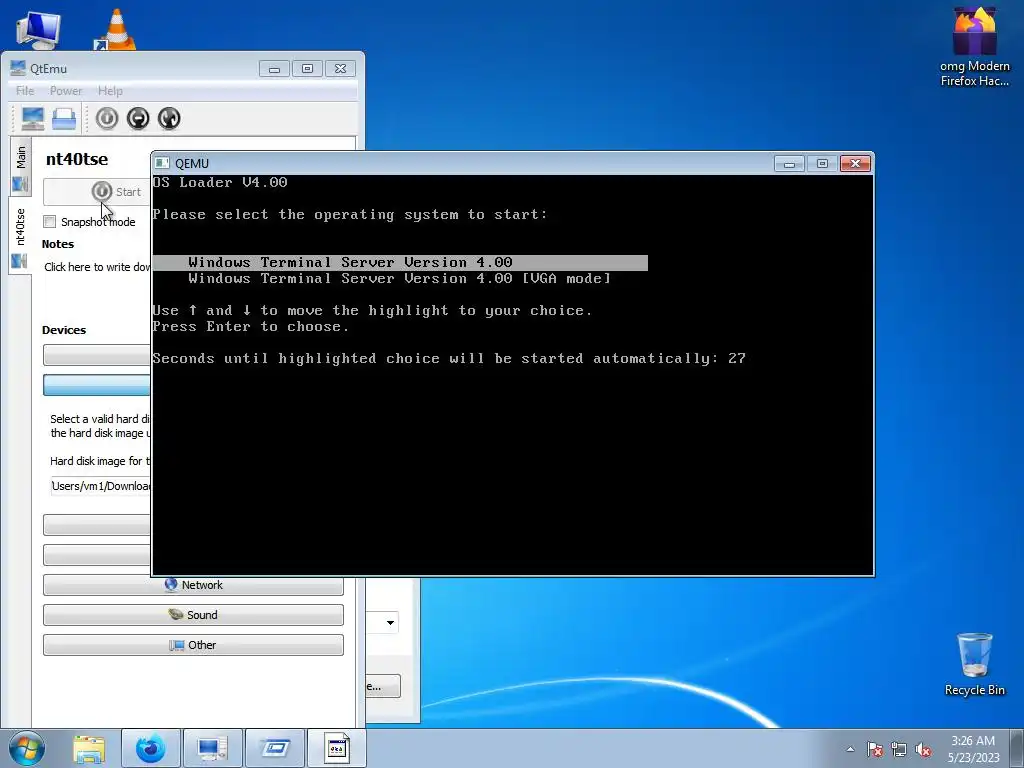The width and height of the screenshot is (1024, 768).
Task: Open the network tray icon
Action: click(x=899, y=750)
